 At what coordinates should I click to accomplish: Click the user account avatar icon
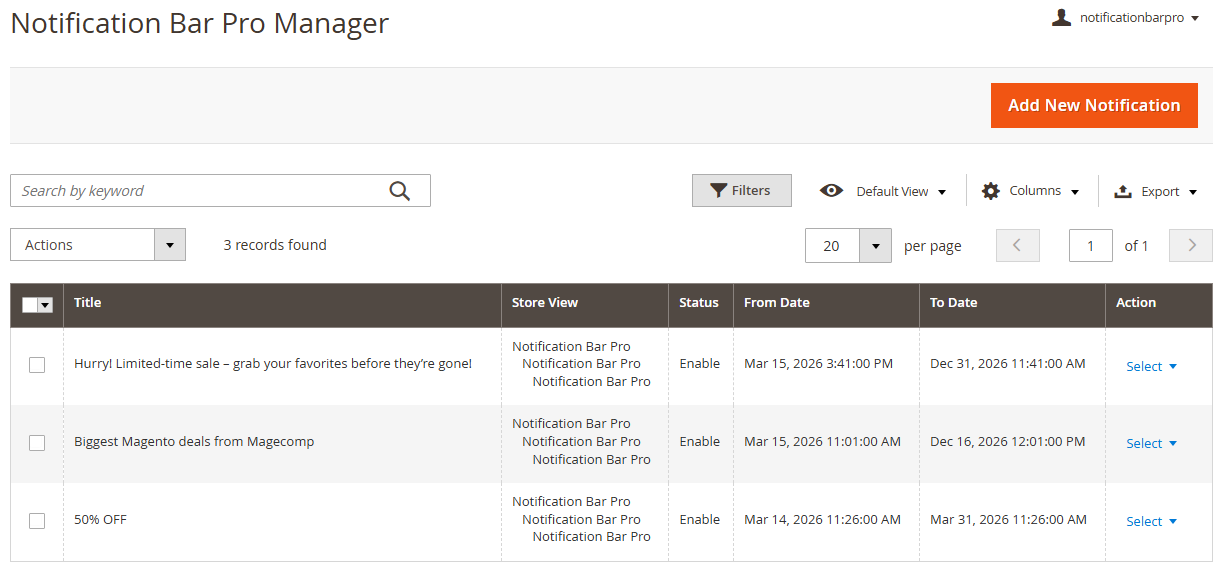pyautogui.click(x=1061, y=17)
